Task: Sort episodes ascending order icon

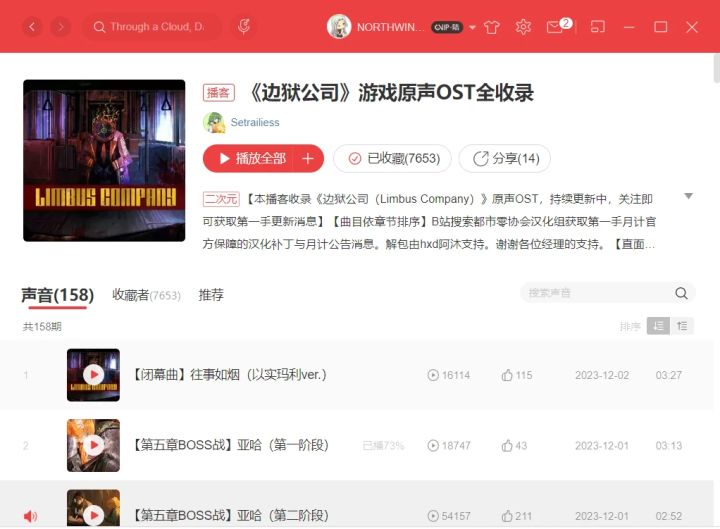Action: (682, 326)
